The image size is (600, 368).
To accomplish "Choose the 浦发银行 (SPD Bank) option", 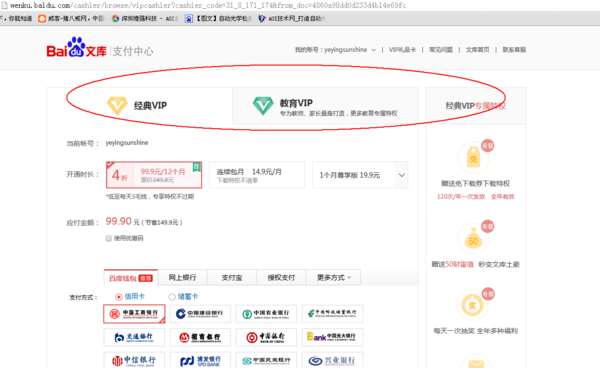I will (x=200, y=360).
